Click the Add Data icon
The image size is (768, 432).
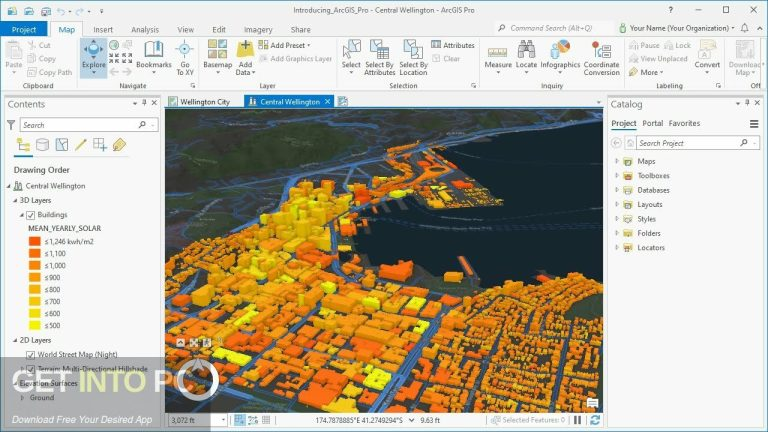[x=245, y=50]
